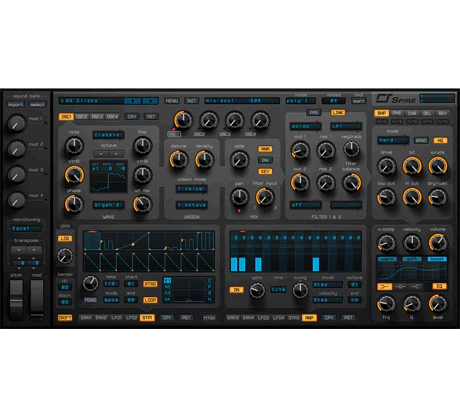Click the octave up arrow in WAVE section
460x416 pixels.
tap(116, 154)
